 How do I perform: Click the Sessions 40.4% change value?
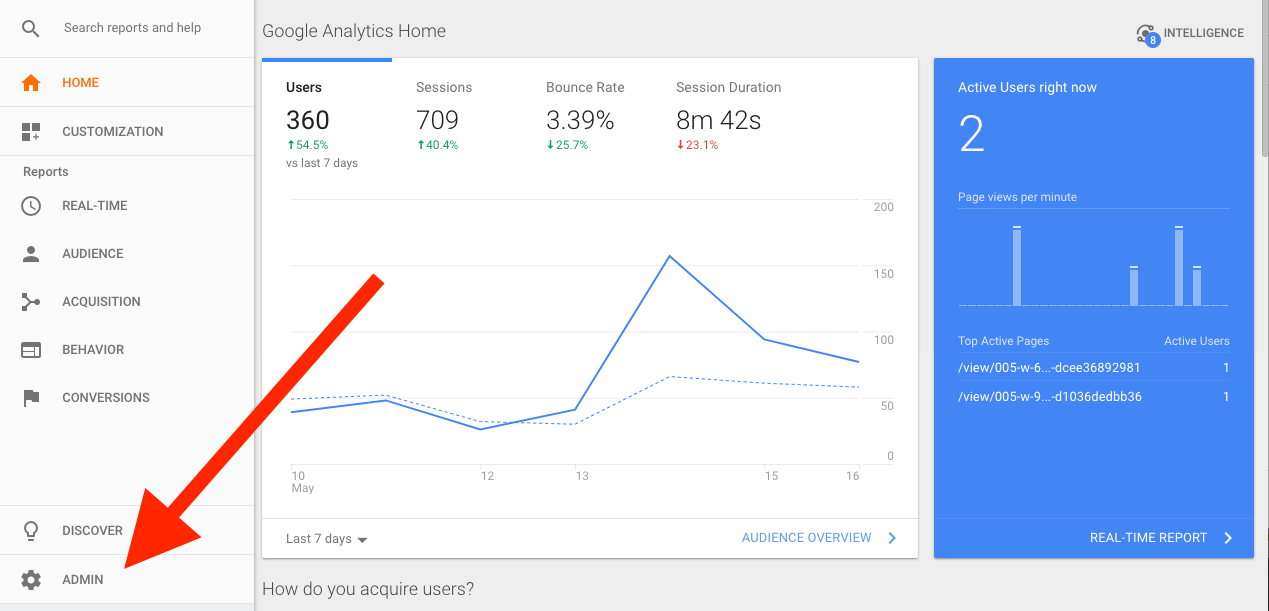pyautogui.click(x=437, y=145)
